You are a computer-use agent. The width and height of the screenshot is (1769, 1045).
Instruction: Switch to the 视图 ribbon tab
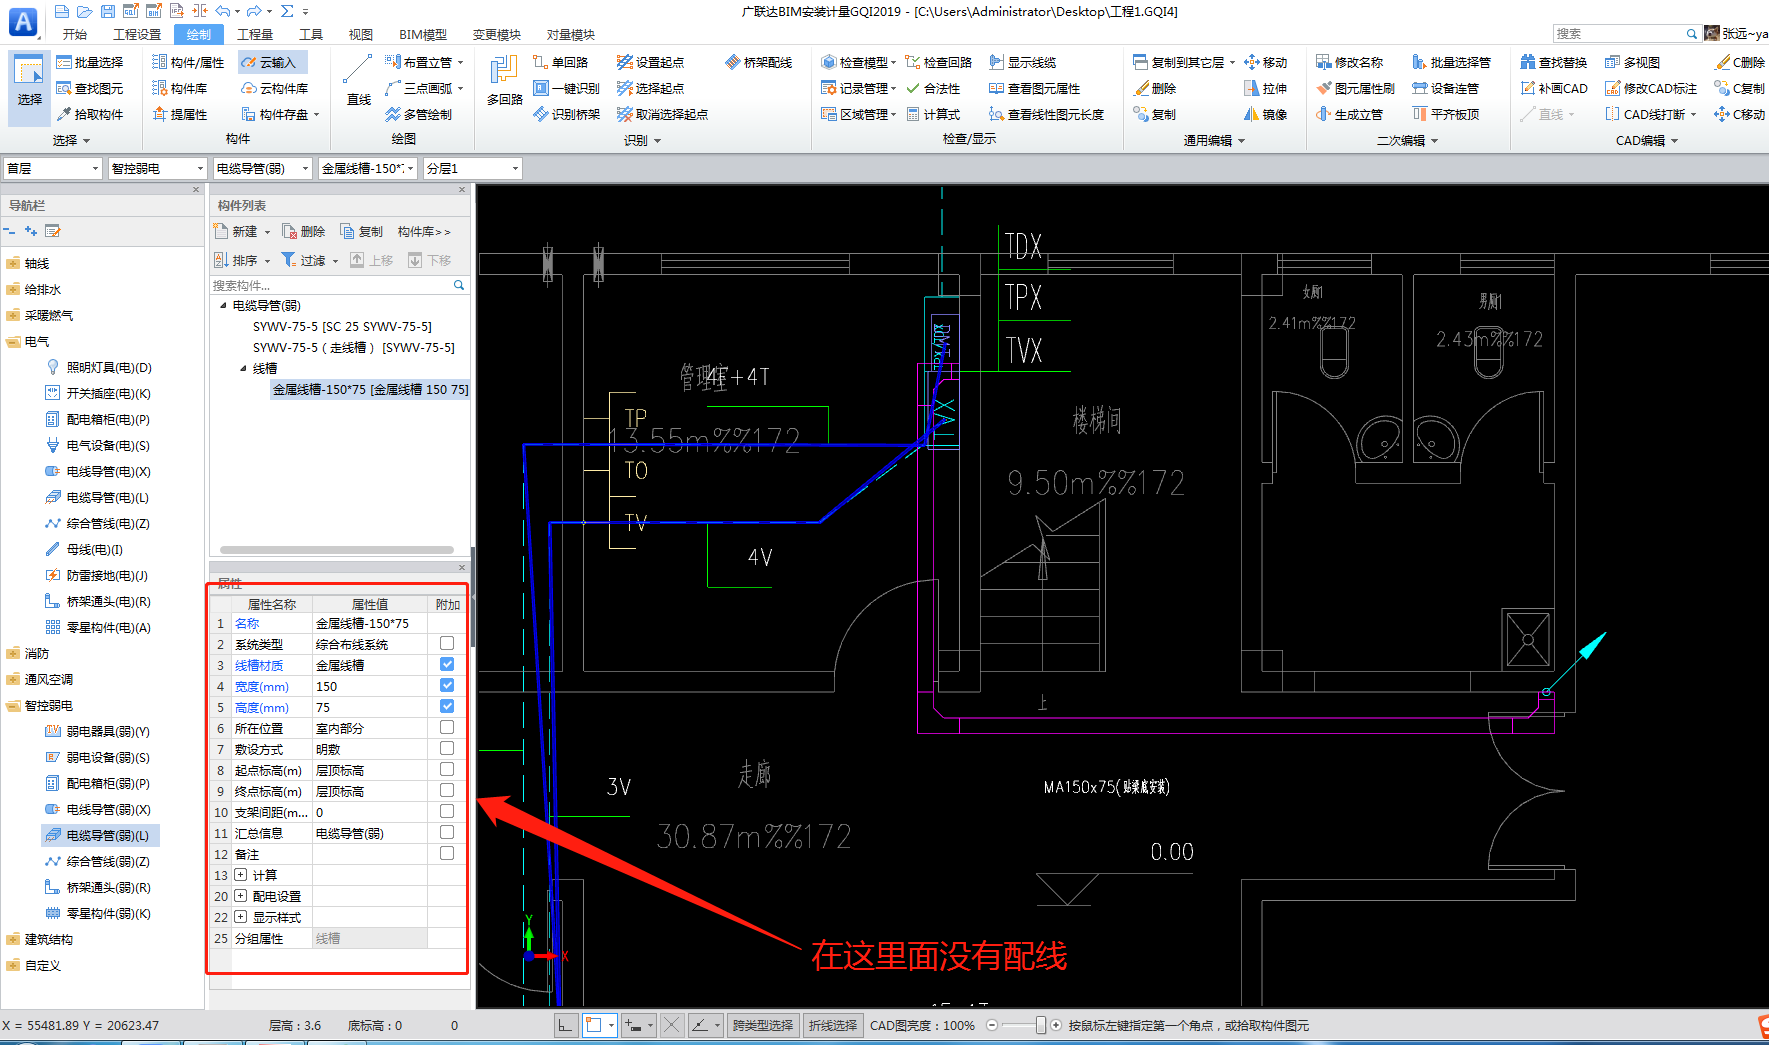[361, 34]
